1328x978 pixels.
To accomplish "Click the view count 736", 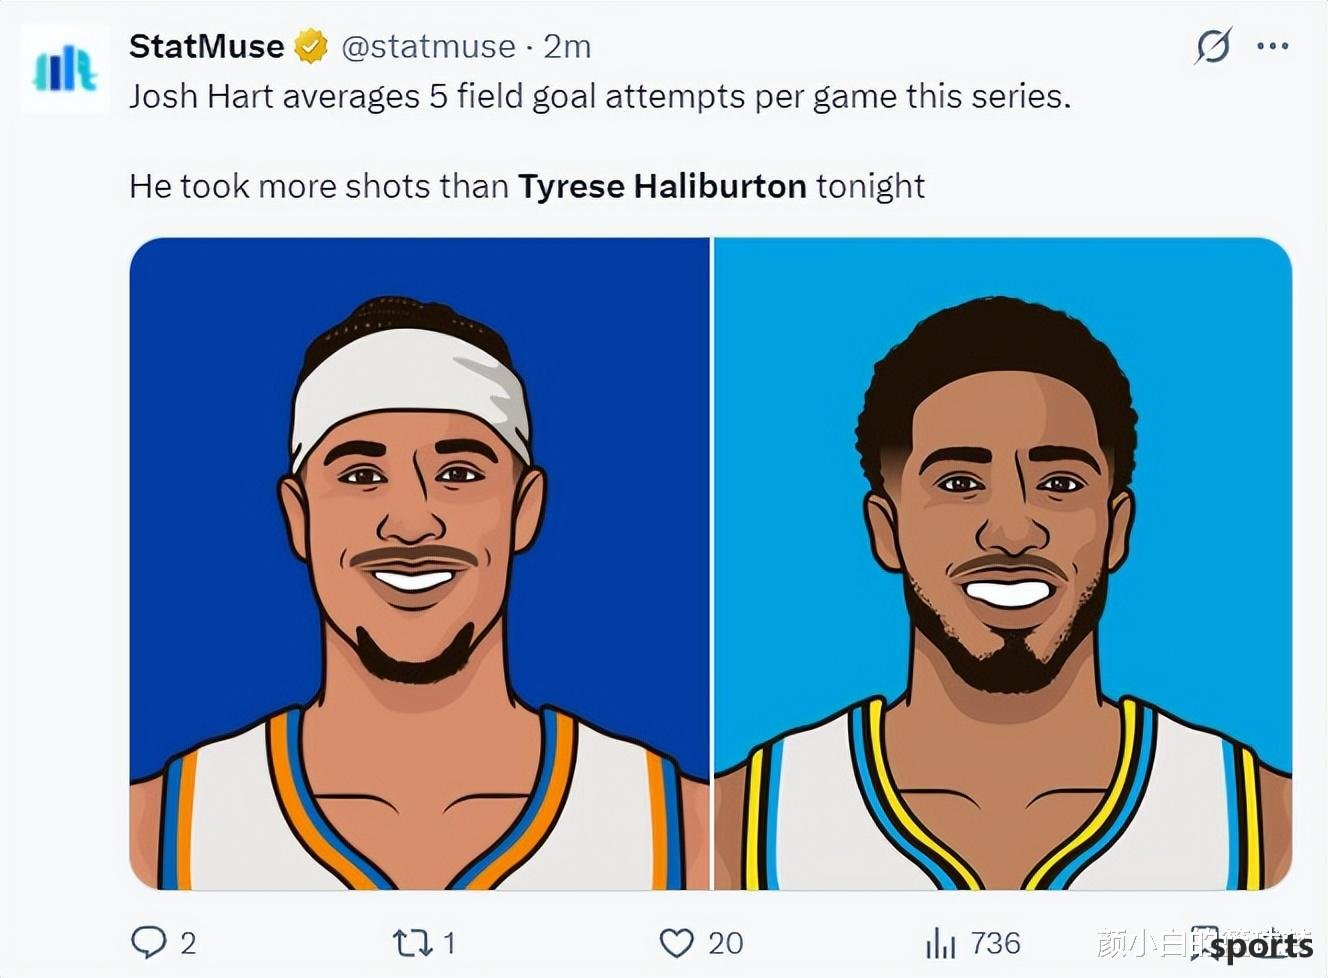I will 995,942.
